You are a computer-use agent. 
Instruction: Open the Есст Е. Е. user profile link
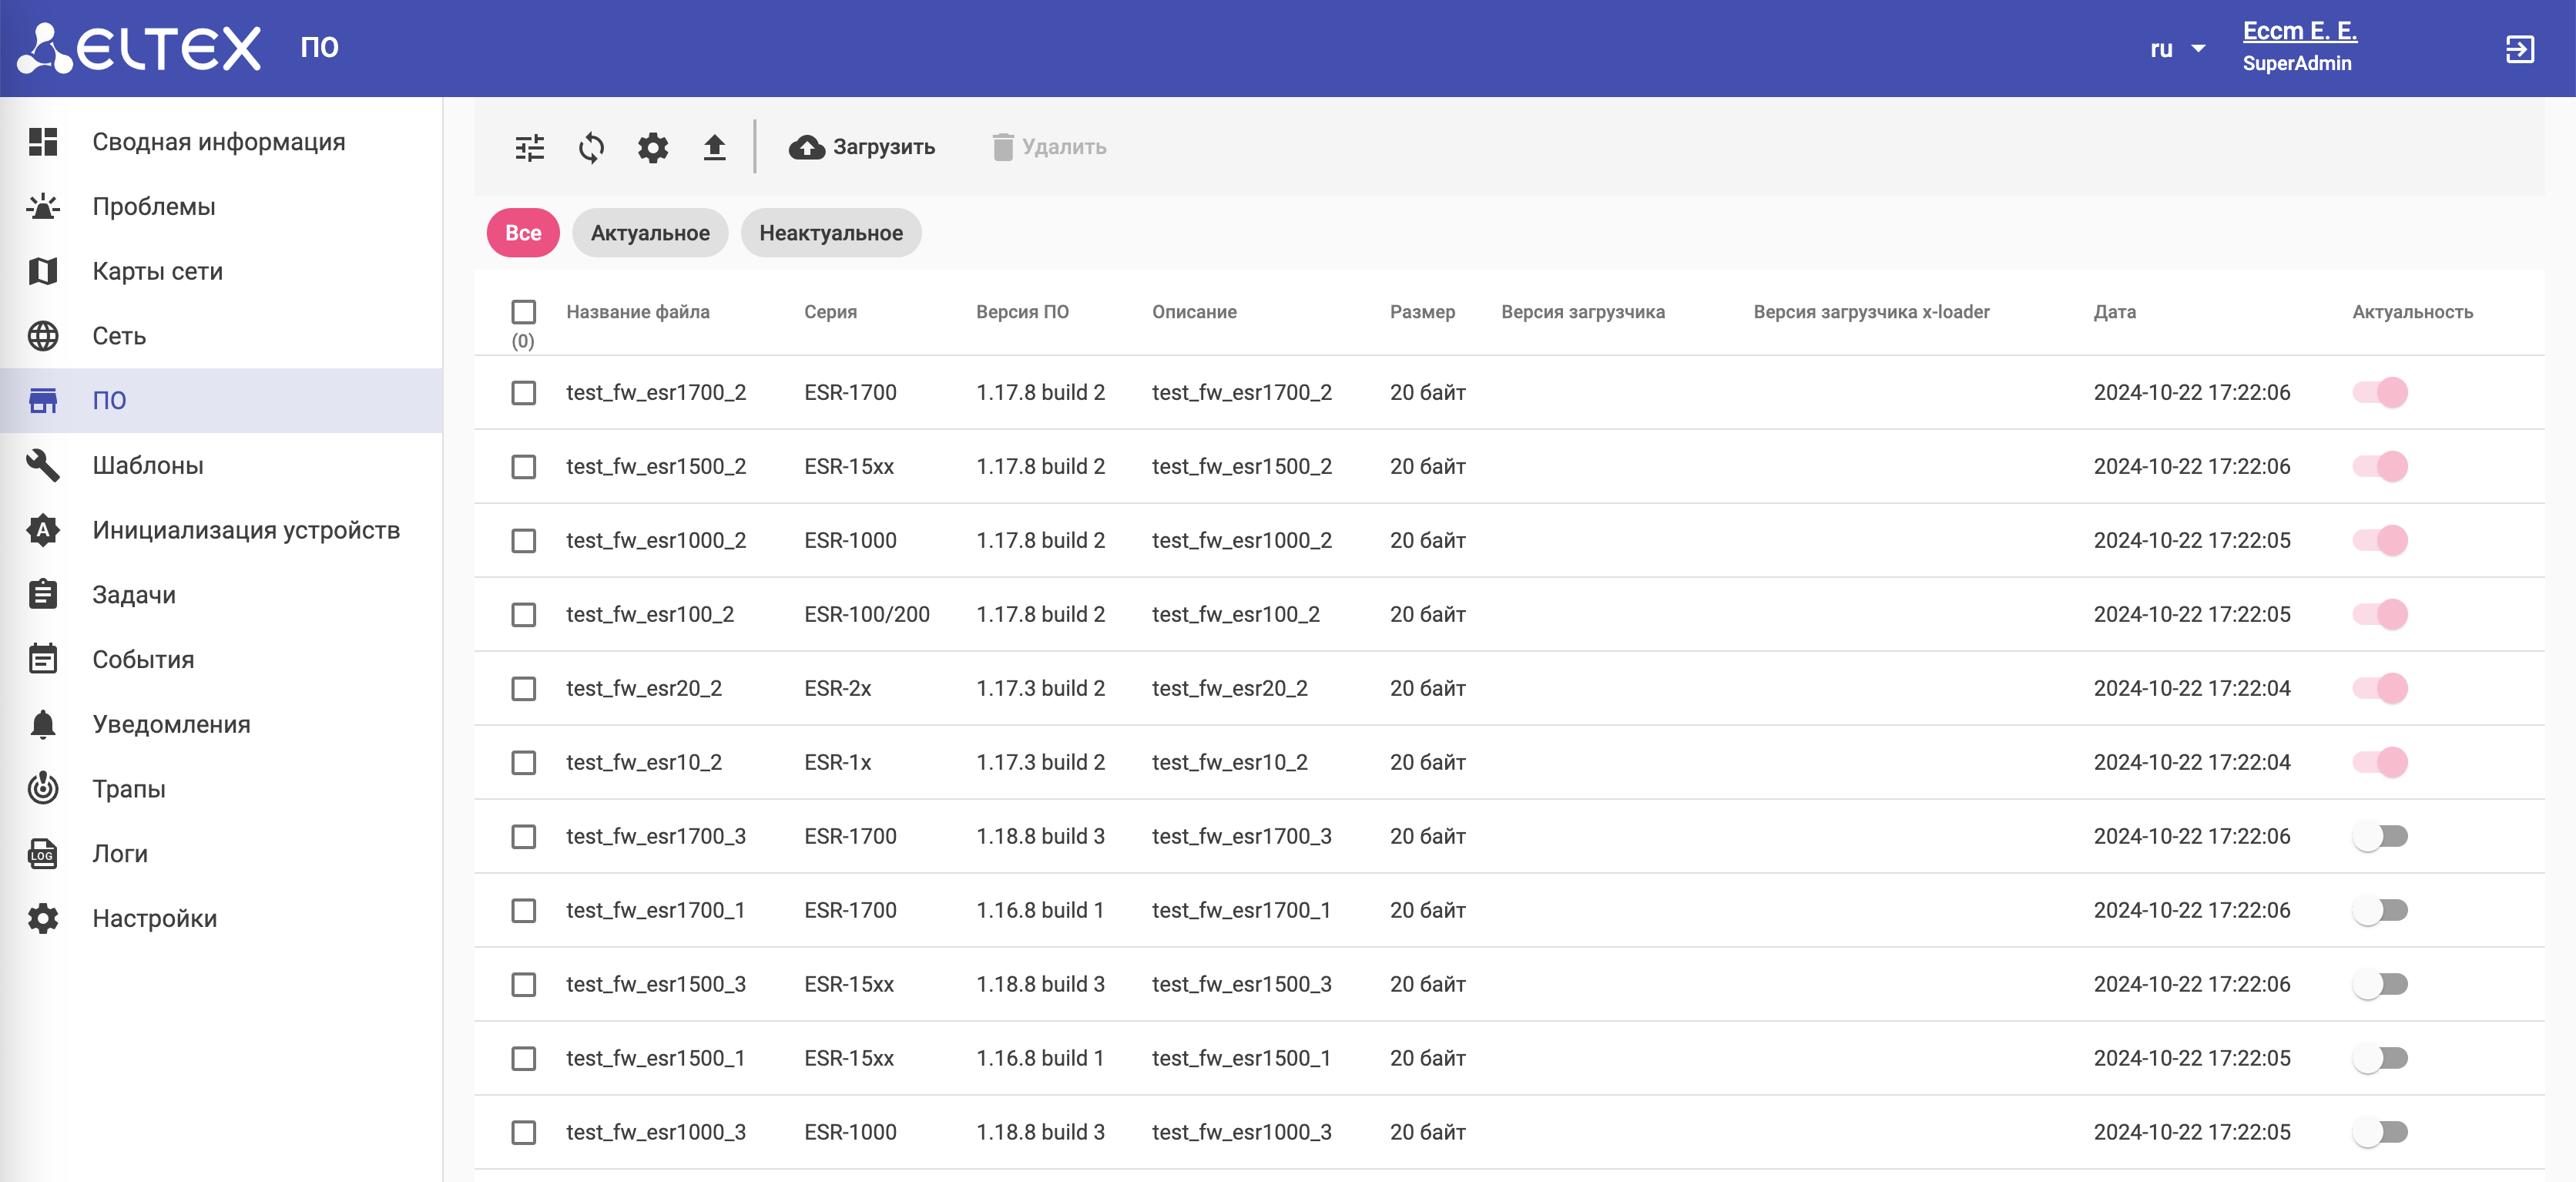pos(2299,31)
